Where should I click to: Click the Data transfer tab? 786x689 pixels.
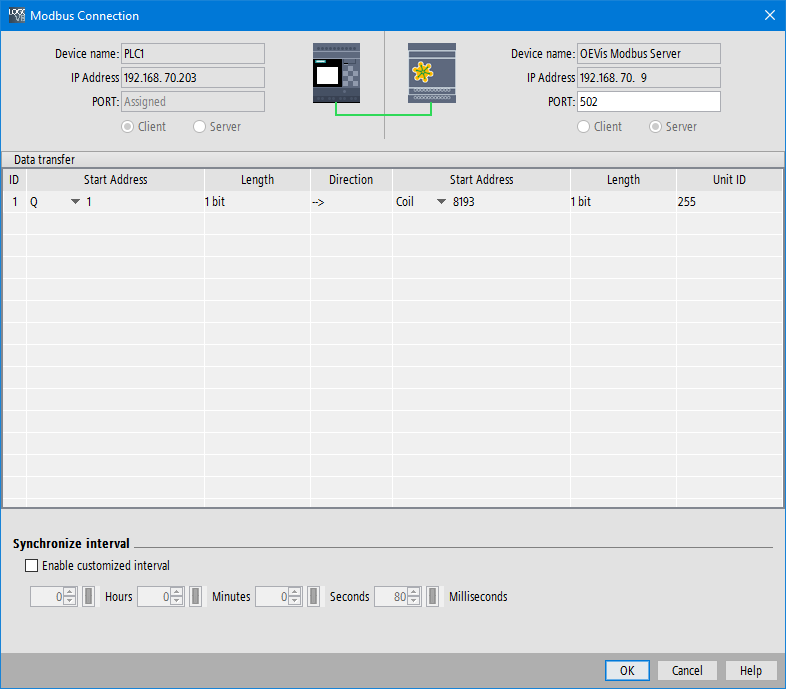(x=44, y=159)
